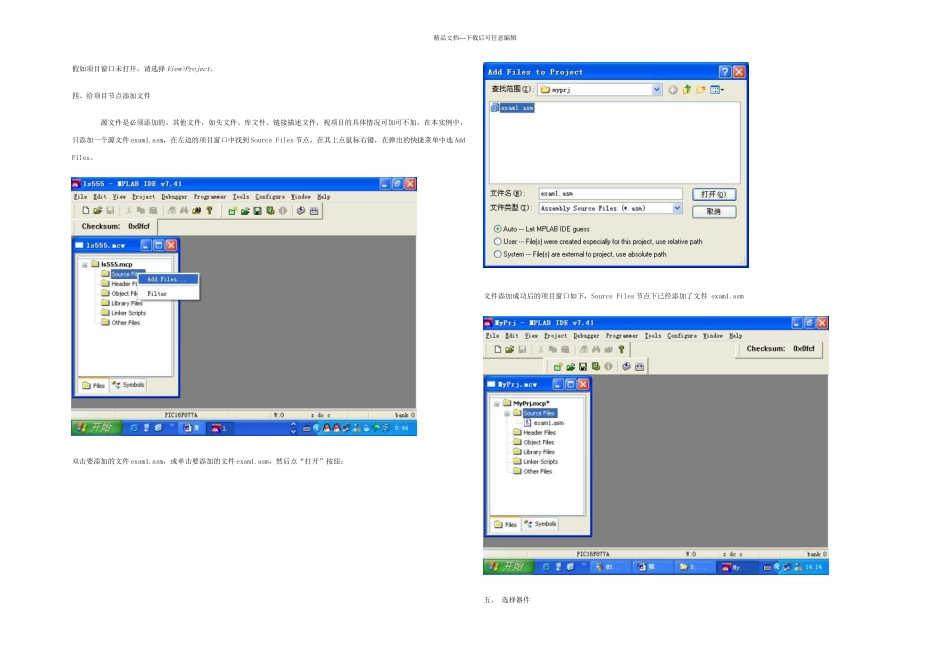This screenshot has height=672, width=950.
Task: Select 'Source Files' node in MyPrj tree
Action: (x=535, y=413)
